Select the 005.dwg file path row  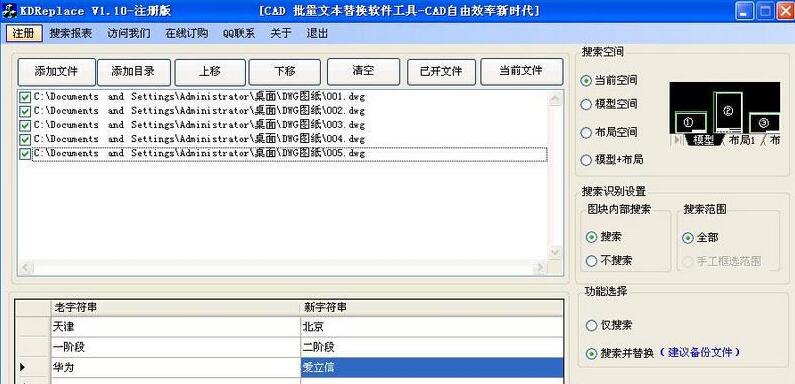click(290, 154)
